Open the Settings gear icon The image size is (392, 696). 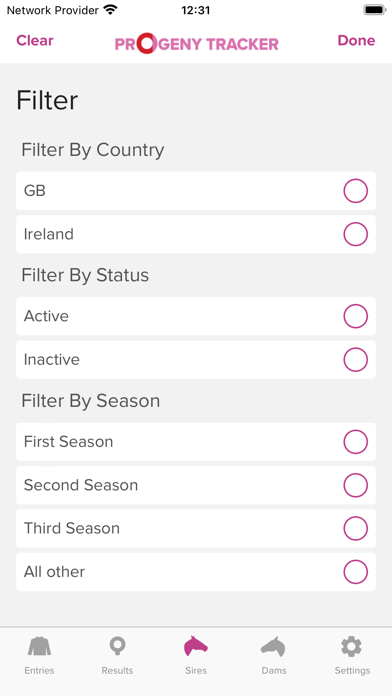352,646
